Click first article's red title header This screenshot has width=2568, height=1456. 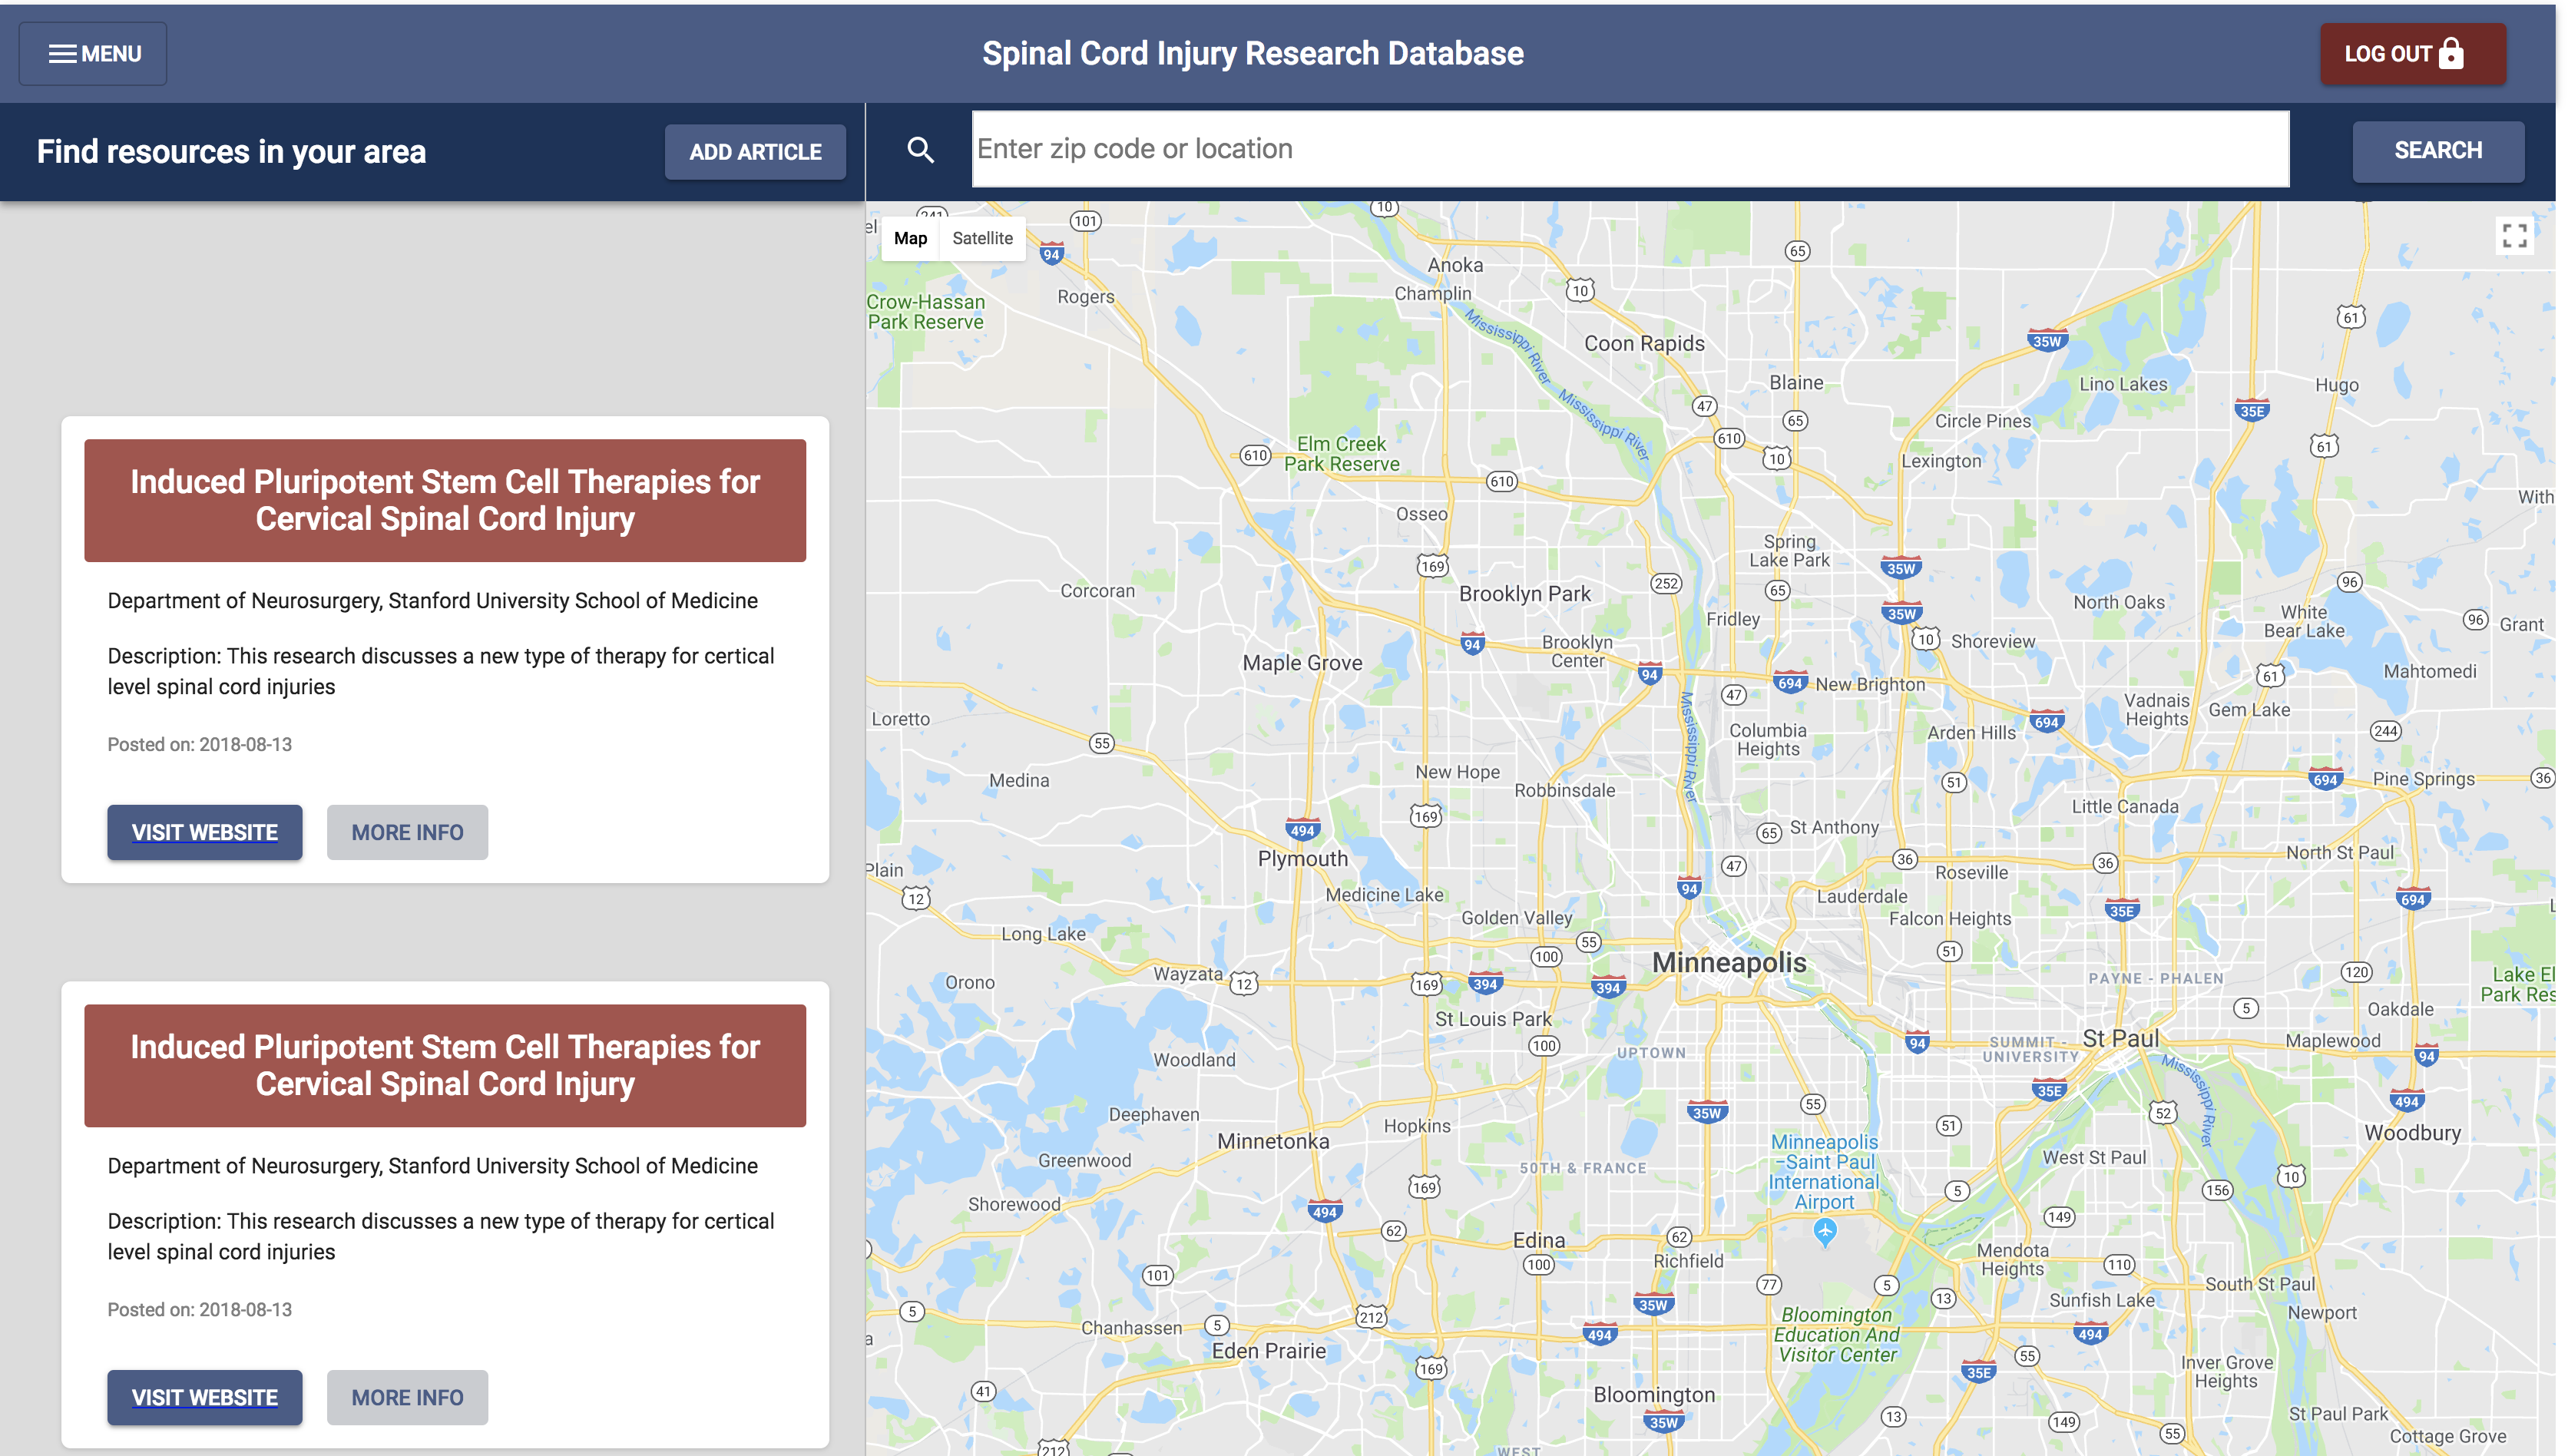[x=445, y=500]
